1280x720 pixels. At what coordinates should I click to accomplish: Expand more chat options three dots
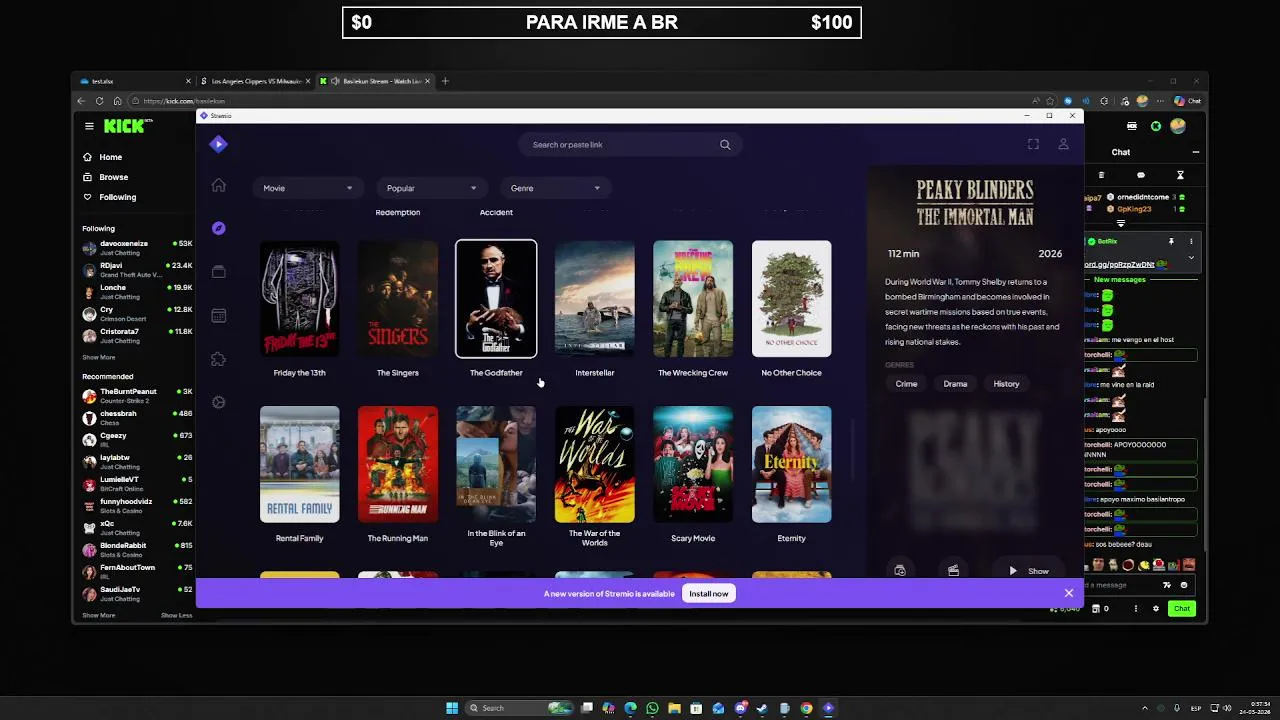(1135, 608)
